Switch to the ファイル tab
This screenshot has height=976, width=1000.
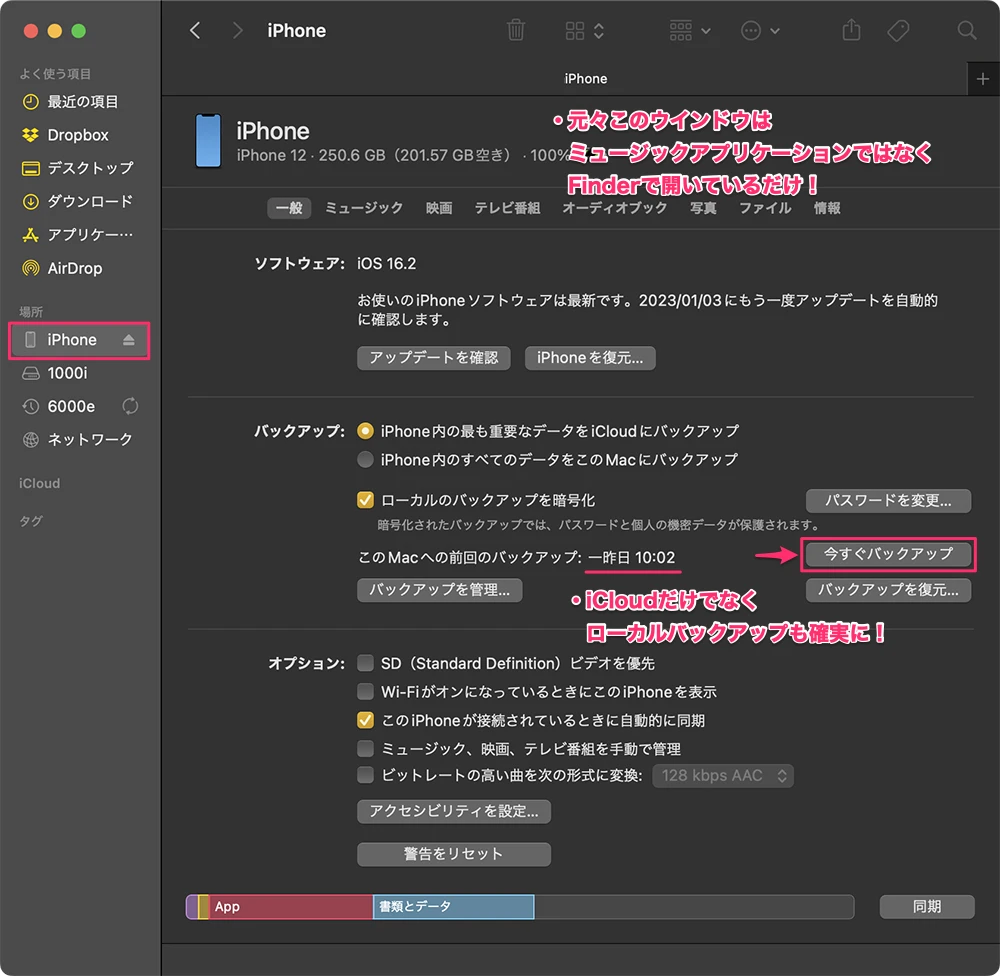[x=765, y=208]
